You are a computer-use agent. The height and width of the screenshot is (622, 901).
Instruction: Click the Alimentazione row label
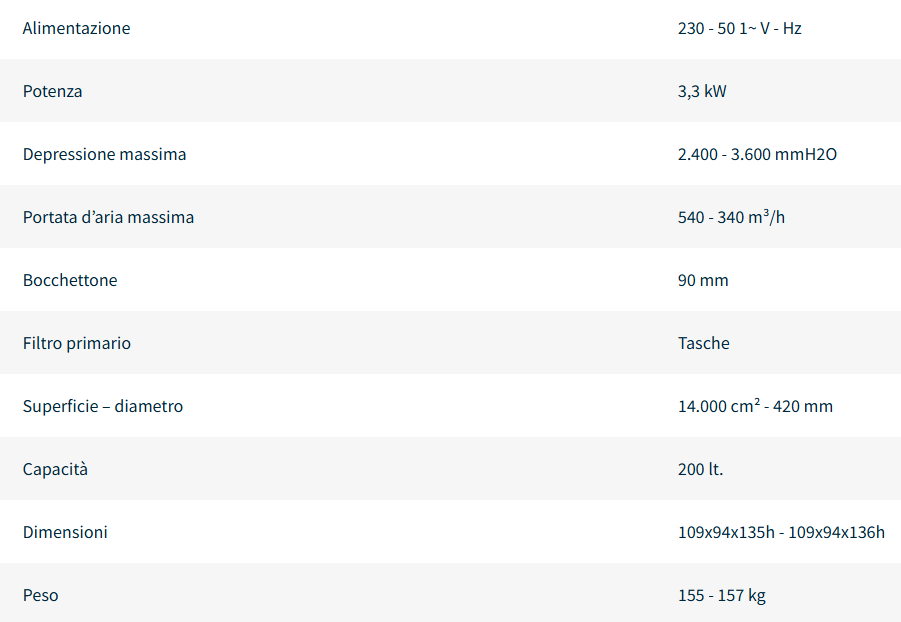[76, 28]
